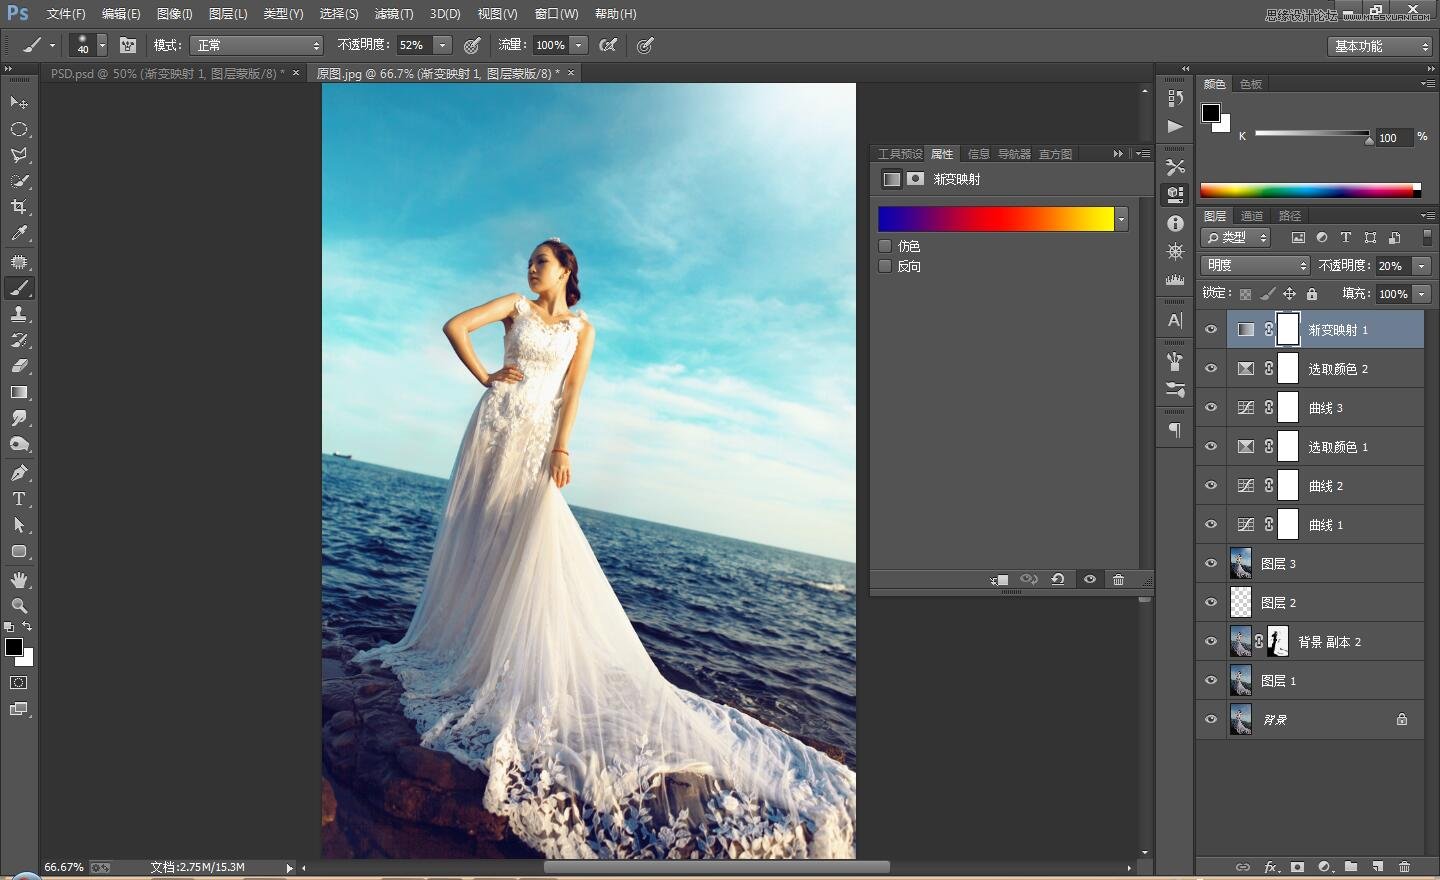The width and height of the screenshot is (1440, 880).
Task: Open the 滤镜(T) menu
Action: pyautogui.click(x=393, y=14)
